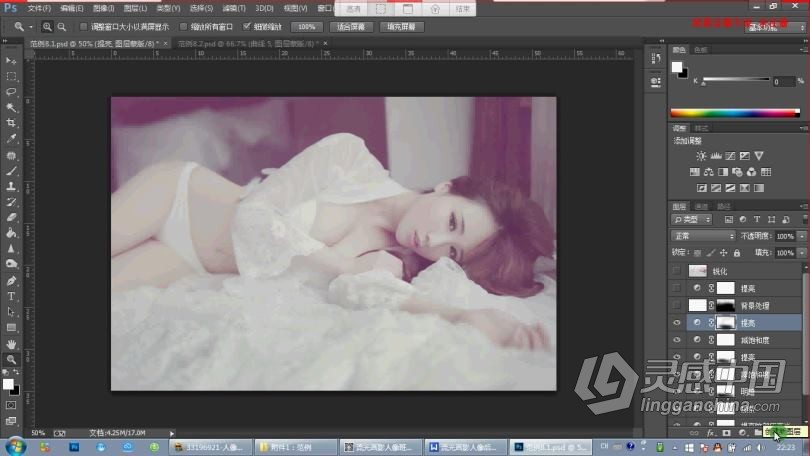
Task: Select the Path Selection tool
Action: 11,312
